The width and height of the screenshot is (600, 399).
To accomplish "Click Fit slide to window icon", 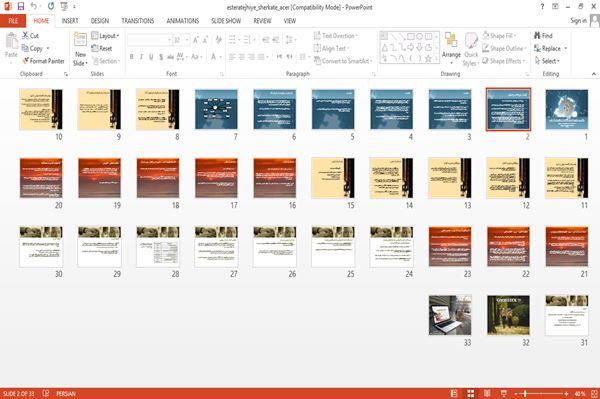I will pyautogui.click(x=594, y=393).
